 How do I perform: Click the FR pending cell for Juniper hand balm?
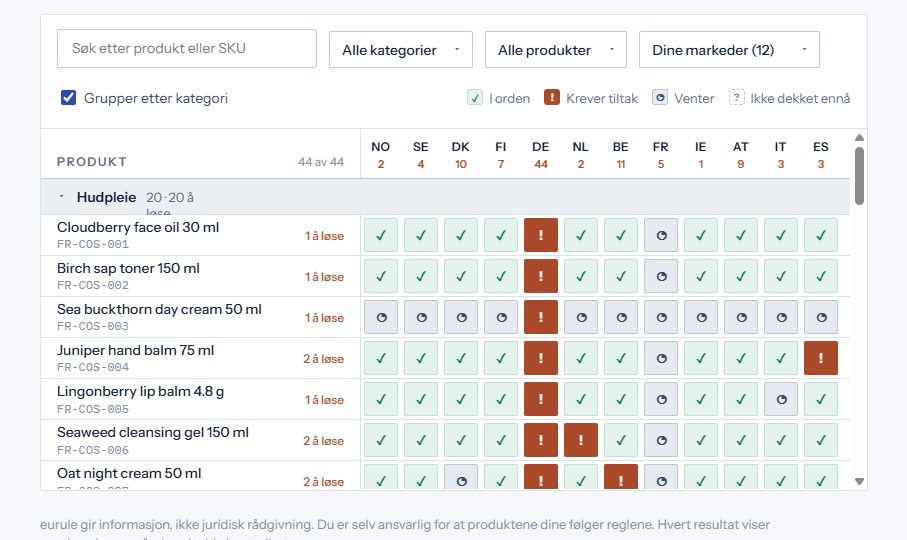[x=661, y=358]
